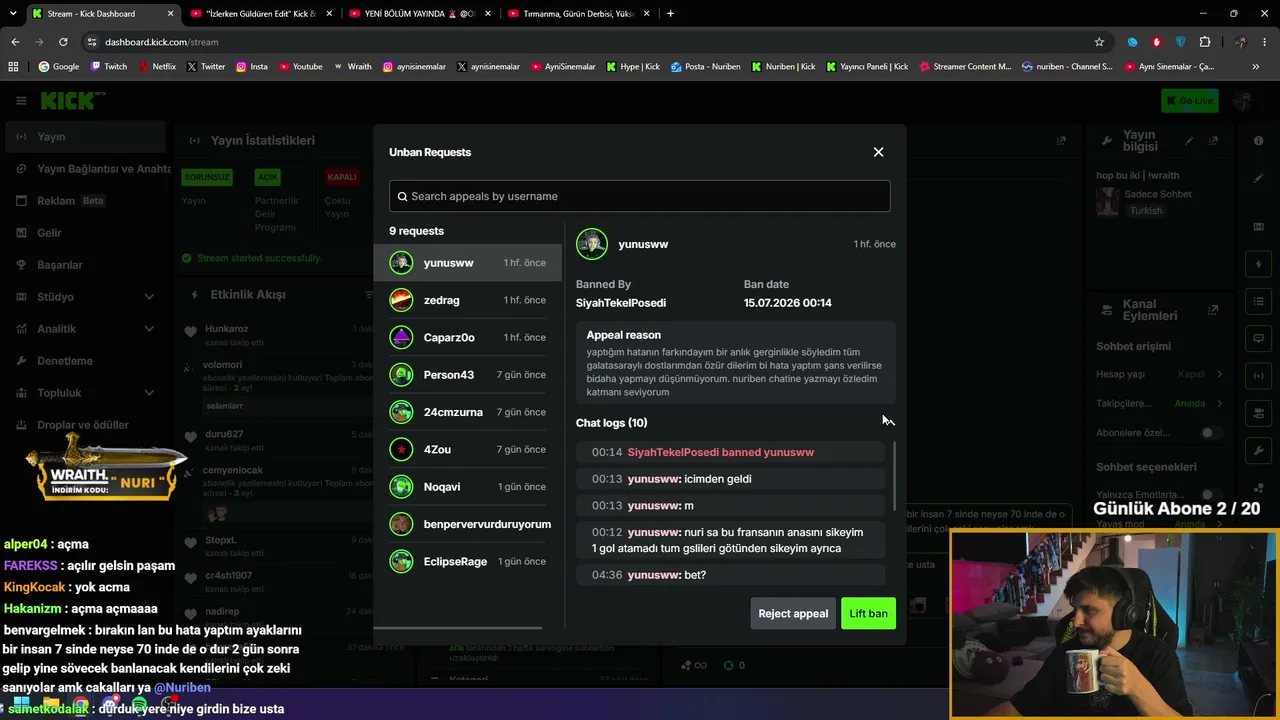This screenshot has height=720, width=1280.
Task: Switch to the "İzlerken Güldüren Edit" tab
Action: (x=262, y=14)
